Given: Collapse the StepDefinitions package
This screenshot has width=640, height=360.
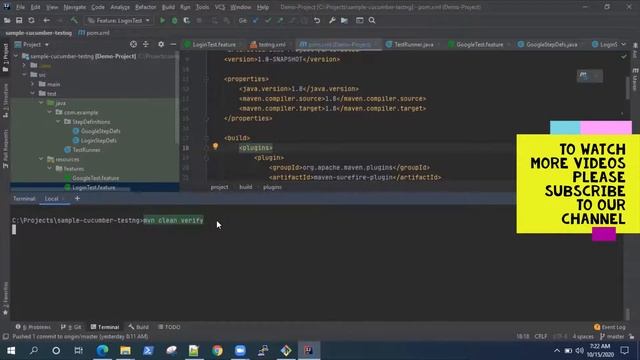Looking at the screenshot, I should [x=58, y=122].
